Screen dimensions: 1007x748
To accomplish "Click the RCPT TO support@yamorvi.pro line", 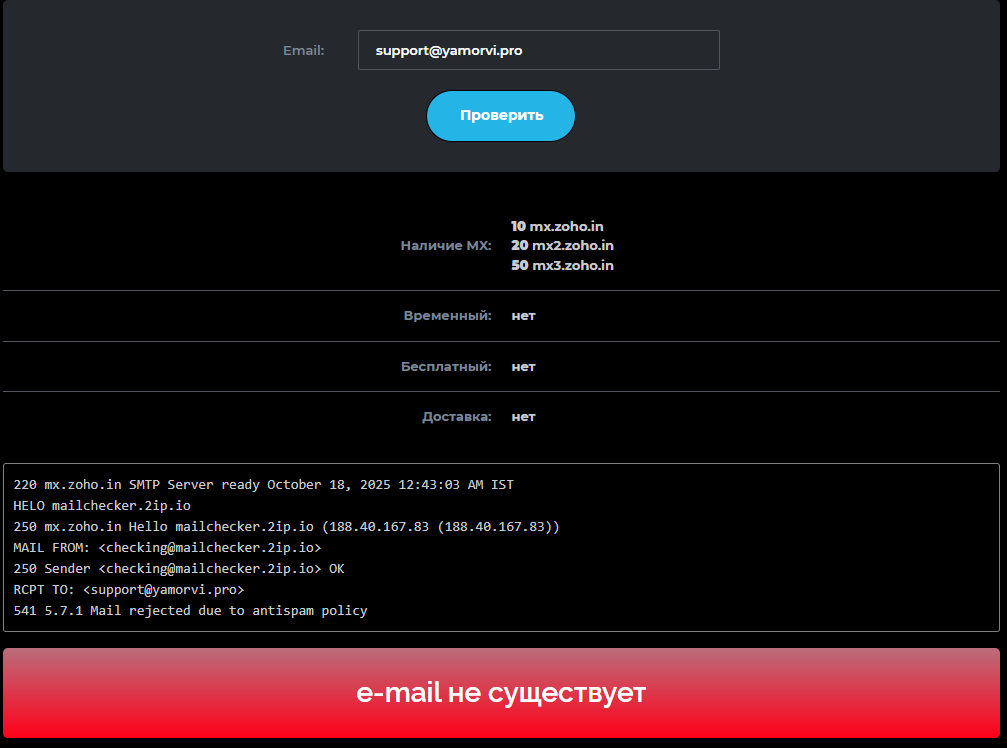I will (x=129, y=589).
